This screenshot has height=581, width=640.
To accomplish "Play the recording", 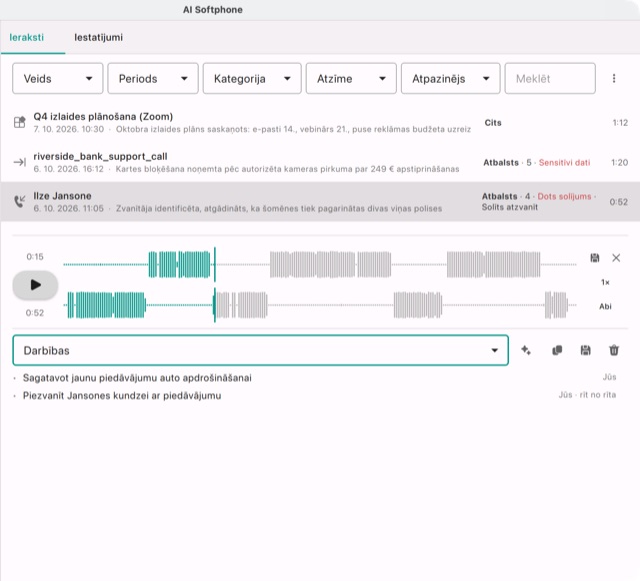I will (35, 285).
